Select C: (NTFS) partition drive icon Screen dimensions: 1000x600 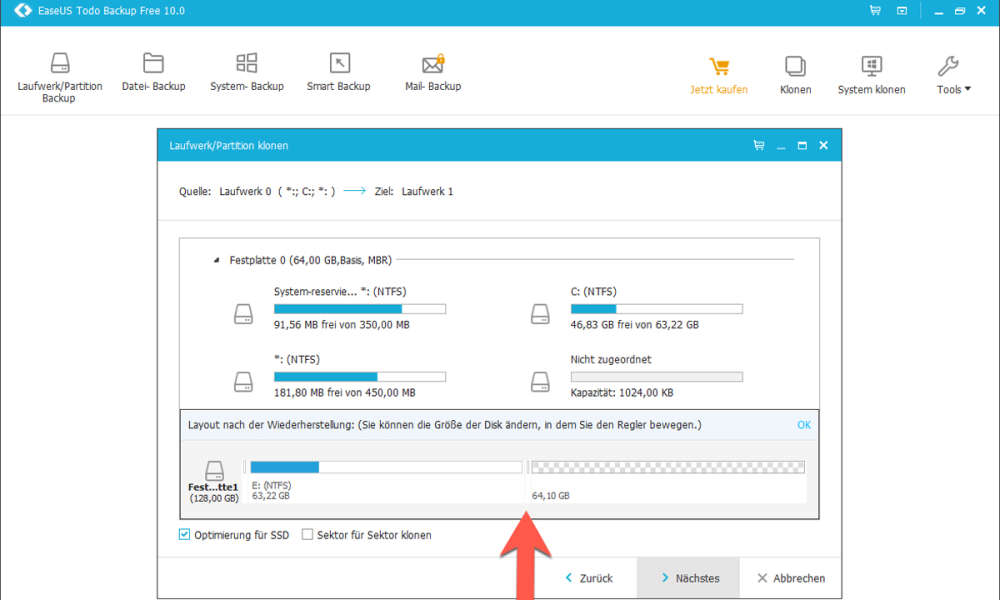coord(540,314)
